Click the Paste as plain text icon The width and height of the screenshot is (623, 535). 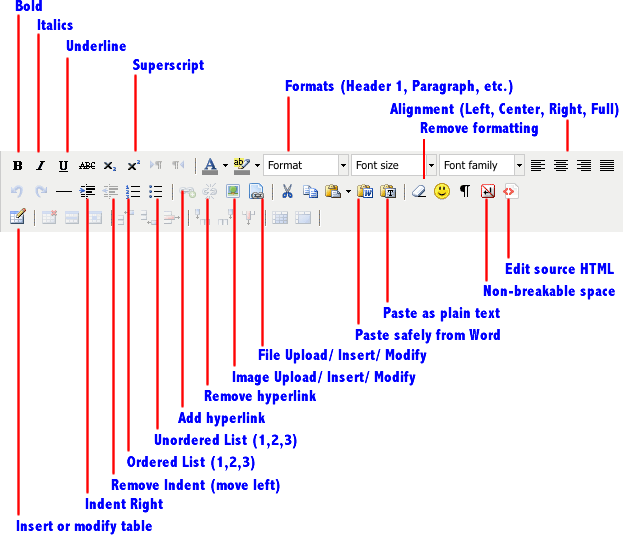click(388, 191)
